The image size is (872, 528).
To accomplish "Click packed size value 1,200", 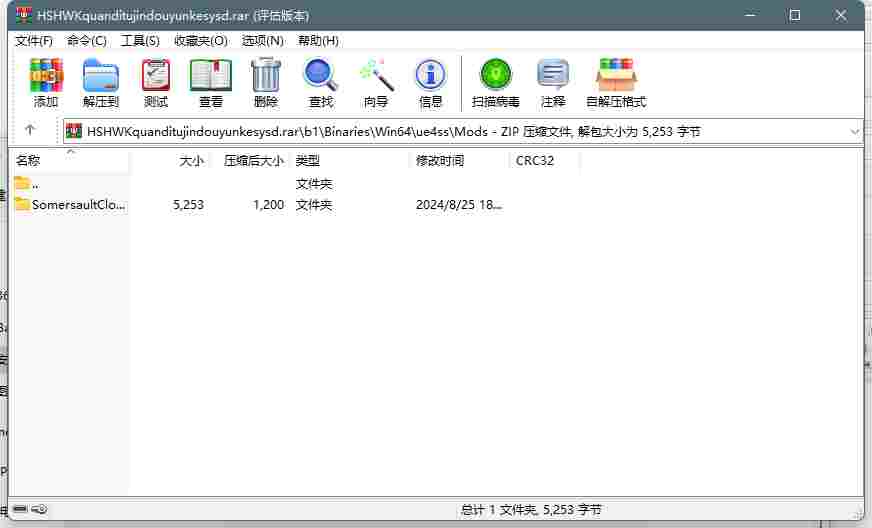I will [269, 205].
